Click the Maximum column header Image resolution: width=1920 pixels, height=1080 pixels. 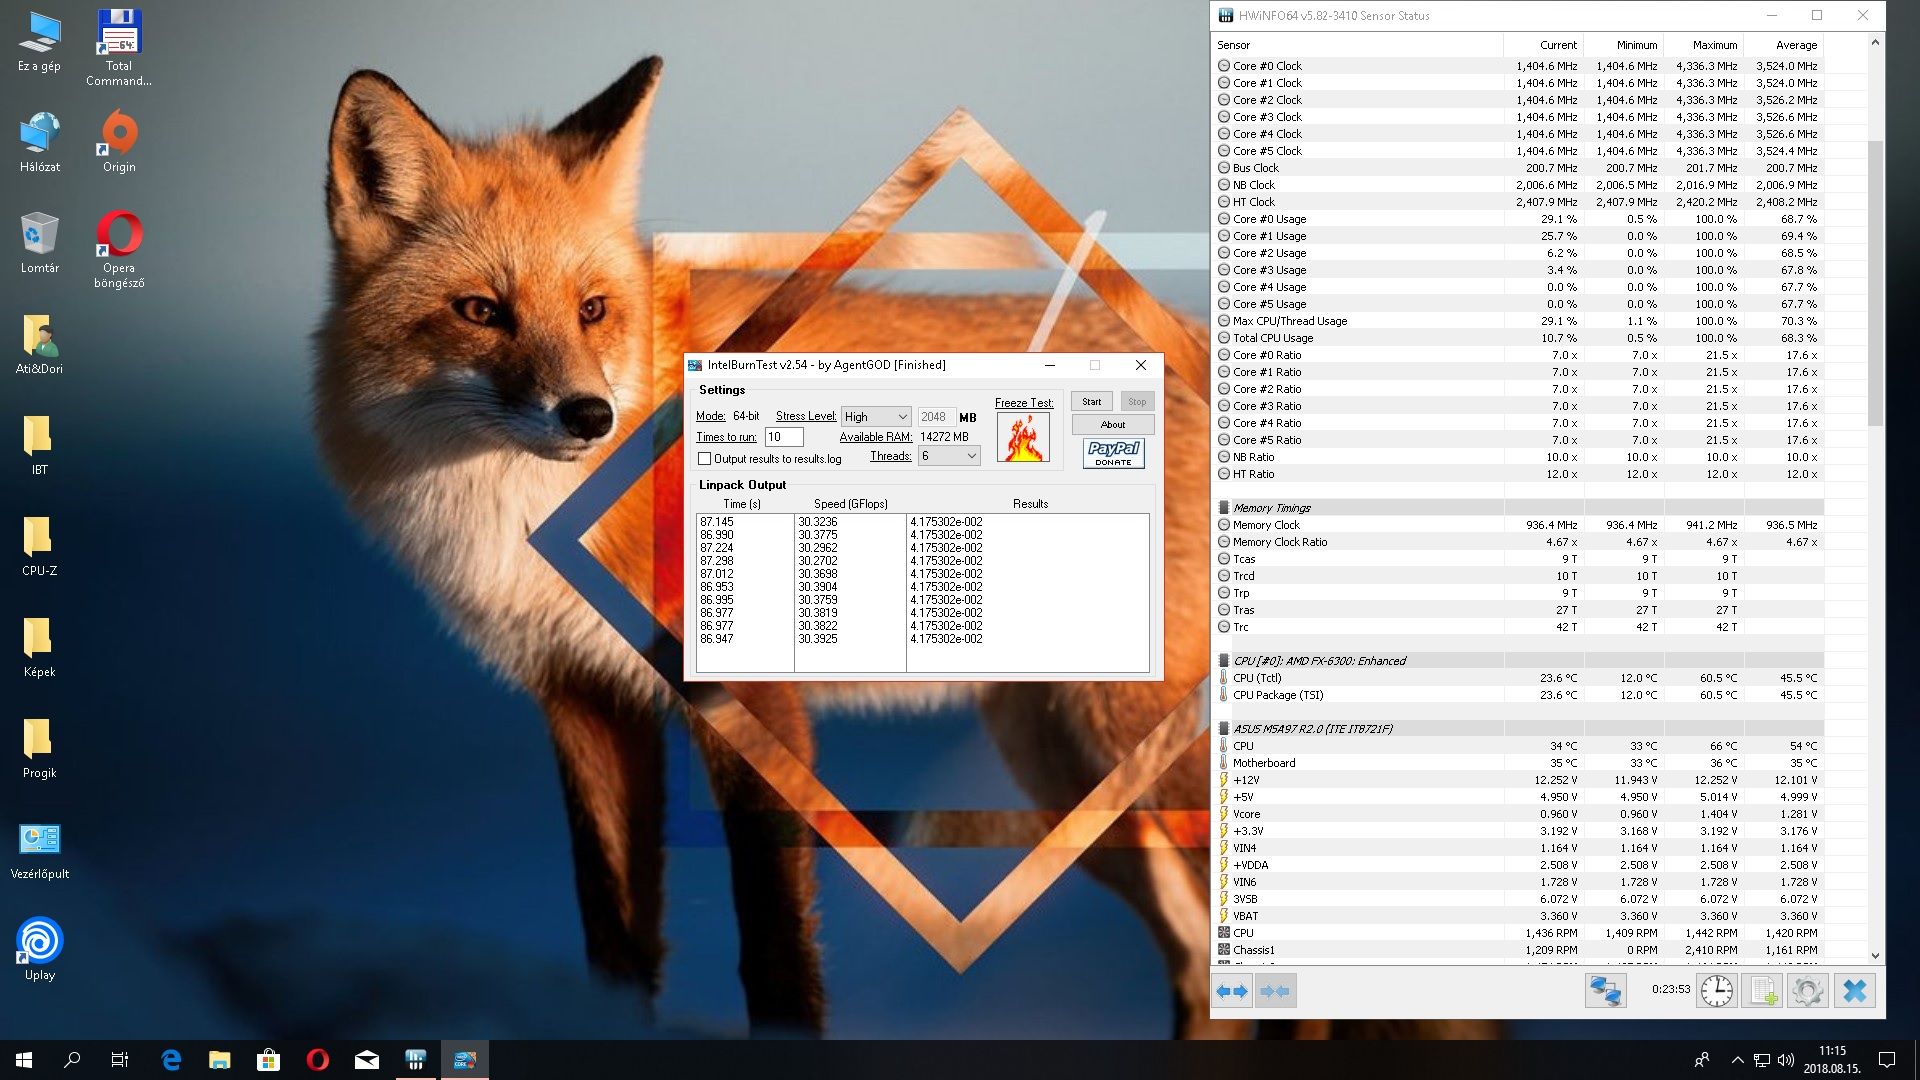pos(1714,45)
